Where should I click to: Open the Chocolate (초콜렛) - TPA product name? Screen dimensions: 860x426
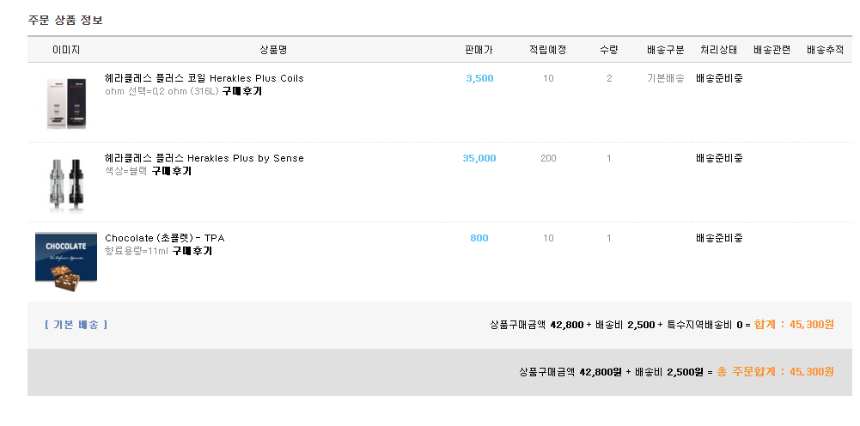tap(165, 238)
